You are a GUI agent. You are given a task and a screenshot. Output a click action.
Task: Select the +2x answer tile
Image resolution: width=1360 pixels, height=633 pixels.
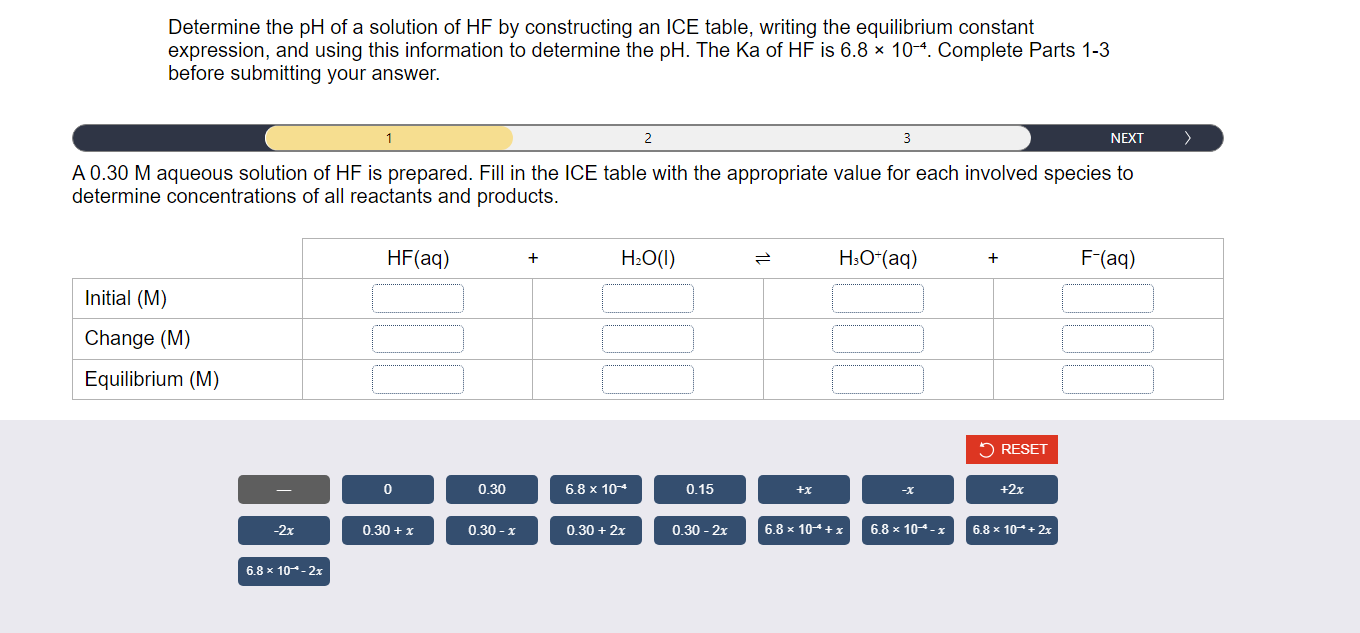pos(1012,489)
